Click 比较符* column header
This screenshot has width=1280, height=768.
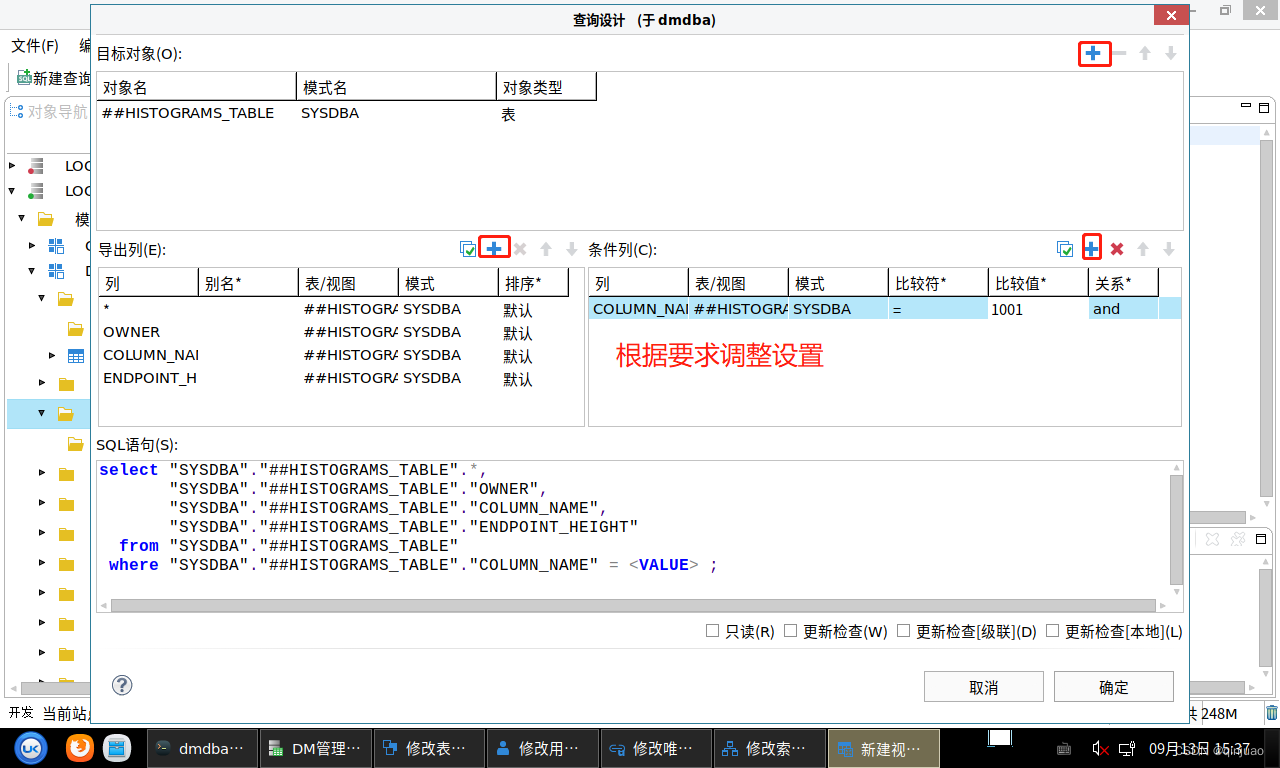(x=938, y=283)
